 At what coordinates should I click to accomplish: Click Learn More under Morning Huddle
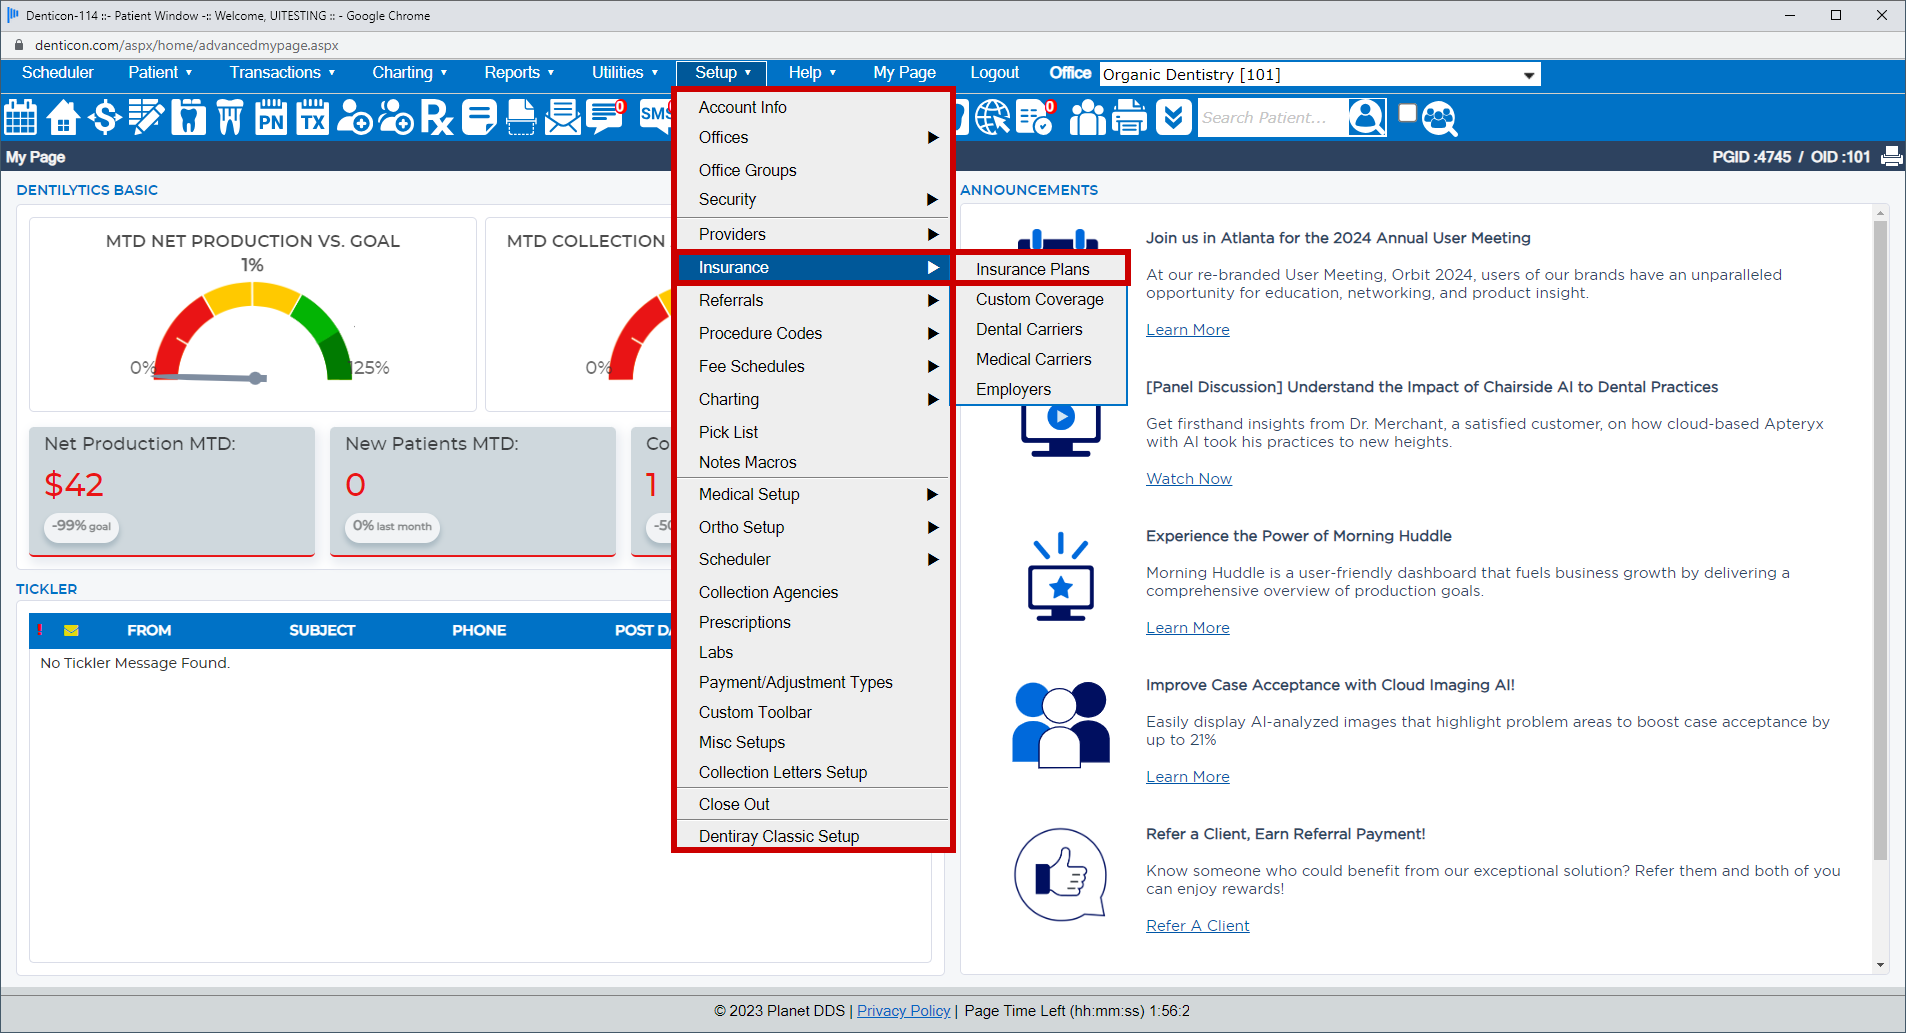1187,628
